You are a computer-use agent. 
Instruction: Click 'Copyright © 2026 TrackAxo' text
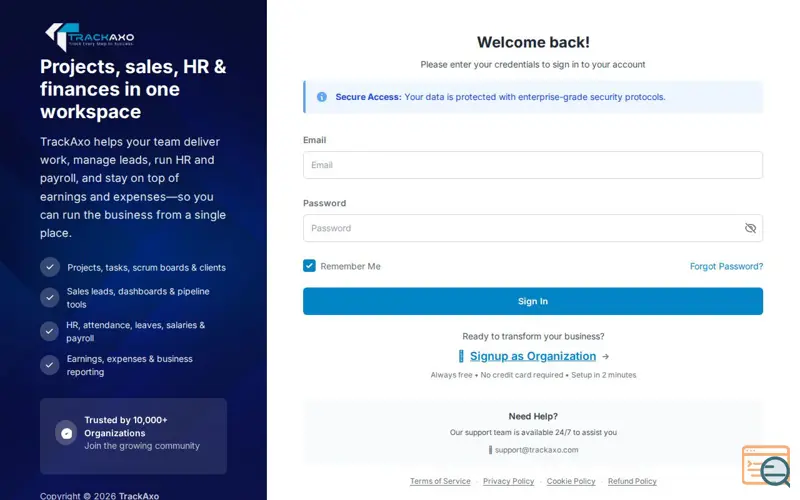pos(99,495)
